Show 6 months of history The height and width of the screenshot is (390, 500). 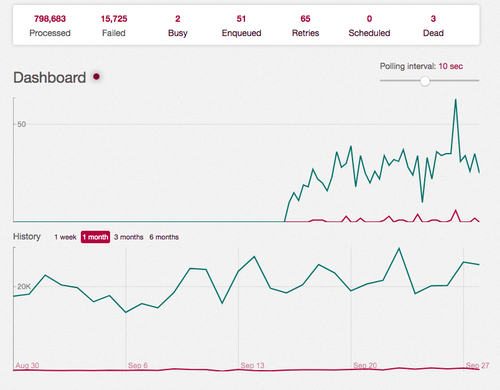164,237
